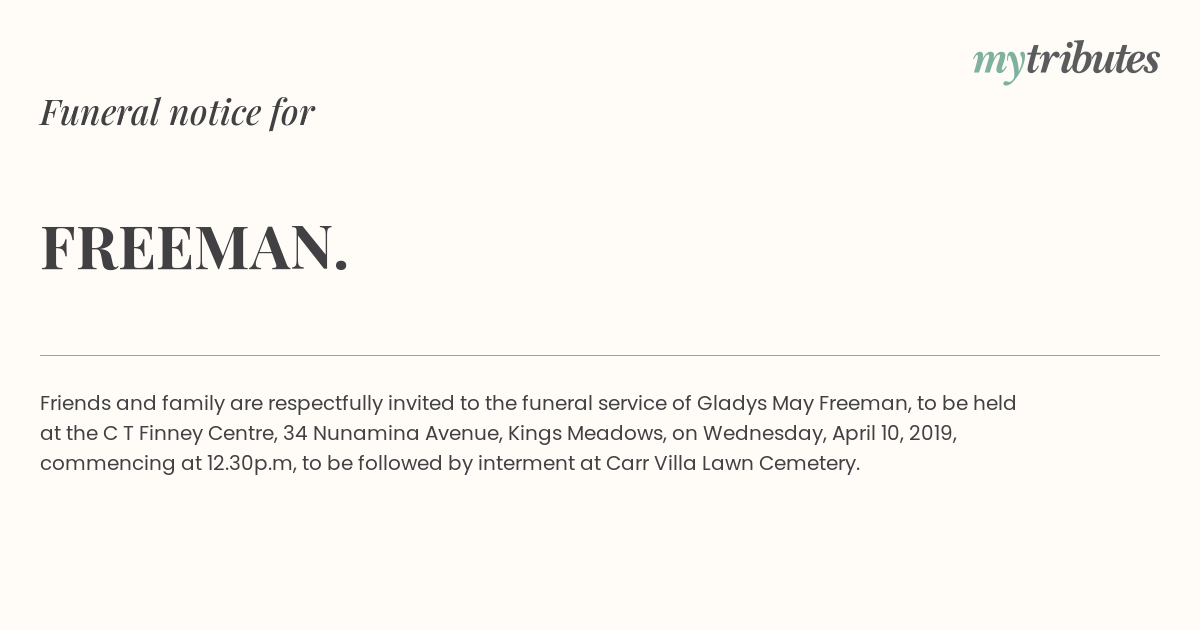The width and height of the screenshot is (1200, 630).
Task: Click the horizontal divider line
Action: 600,355
